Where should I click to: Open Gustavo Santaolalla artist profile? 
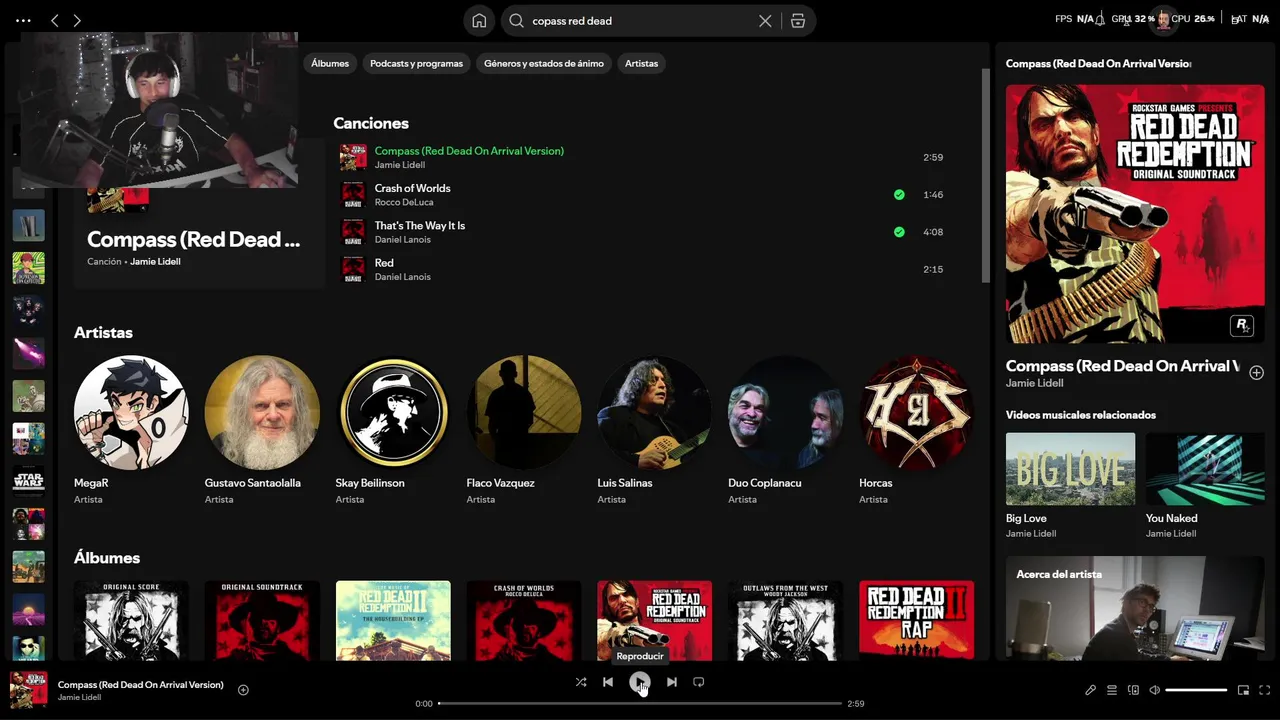[262, 428]
